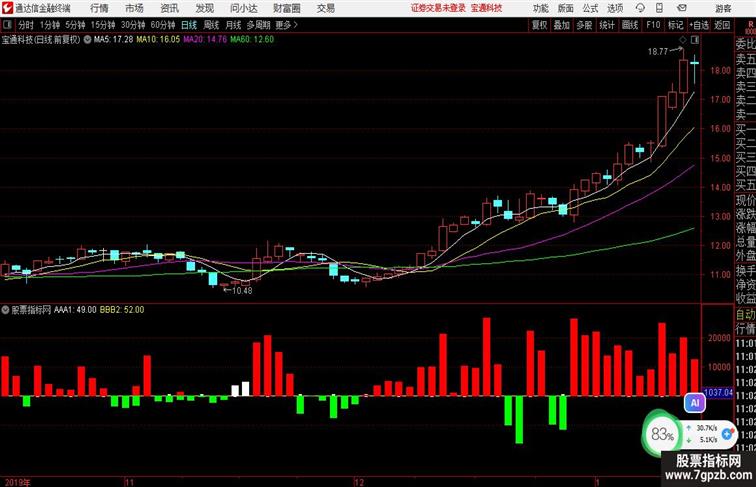Select the 周线 weekly chart tab
Viewport: 756px width, 487px height.
pyautogui.click(x=211, y=25)
